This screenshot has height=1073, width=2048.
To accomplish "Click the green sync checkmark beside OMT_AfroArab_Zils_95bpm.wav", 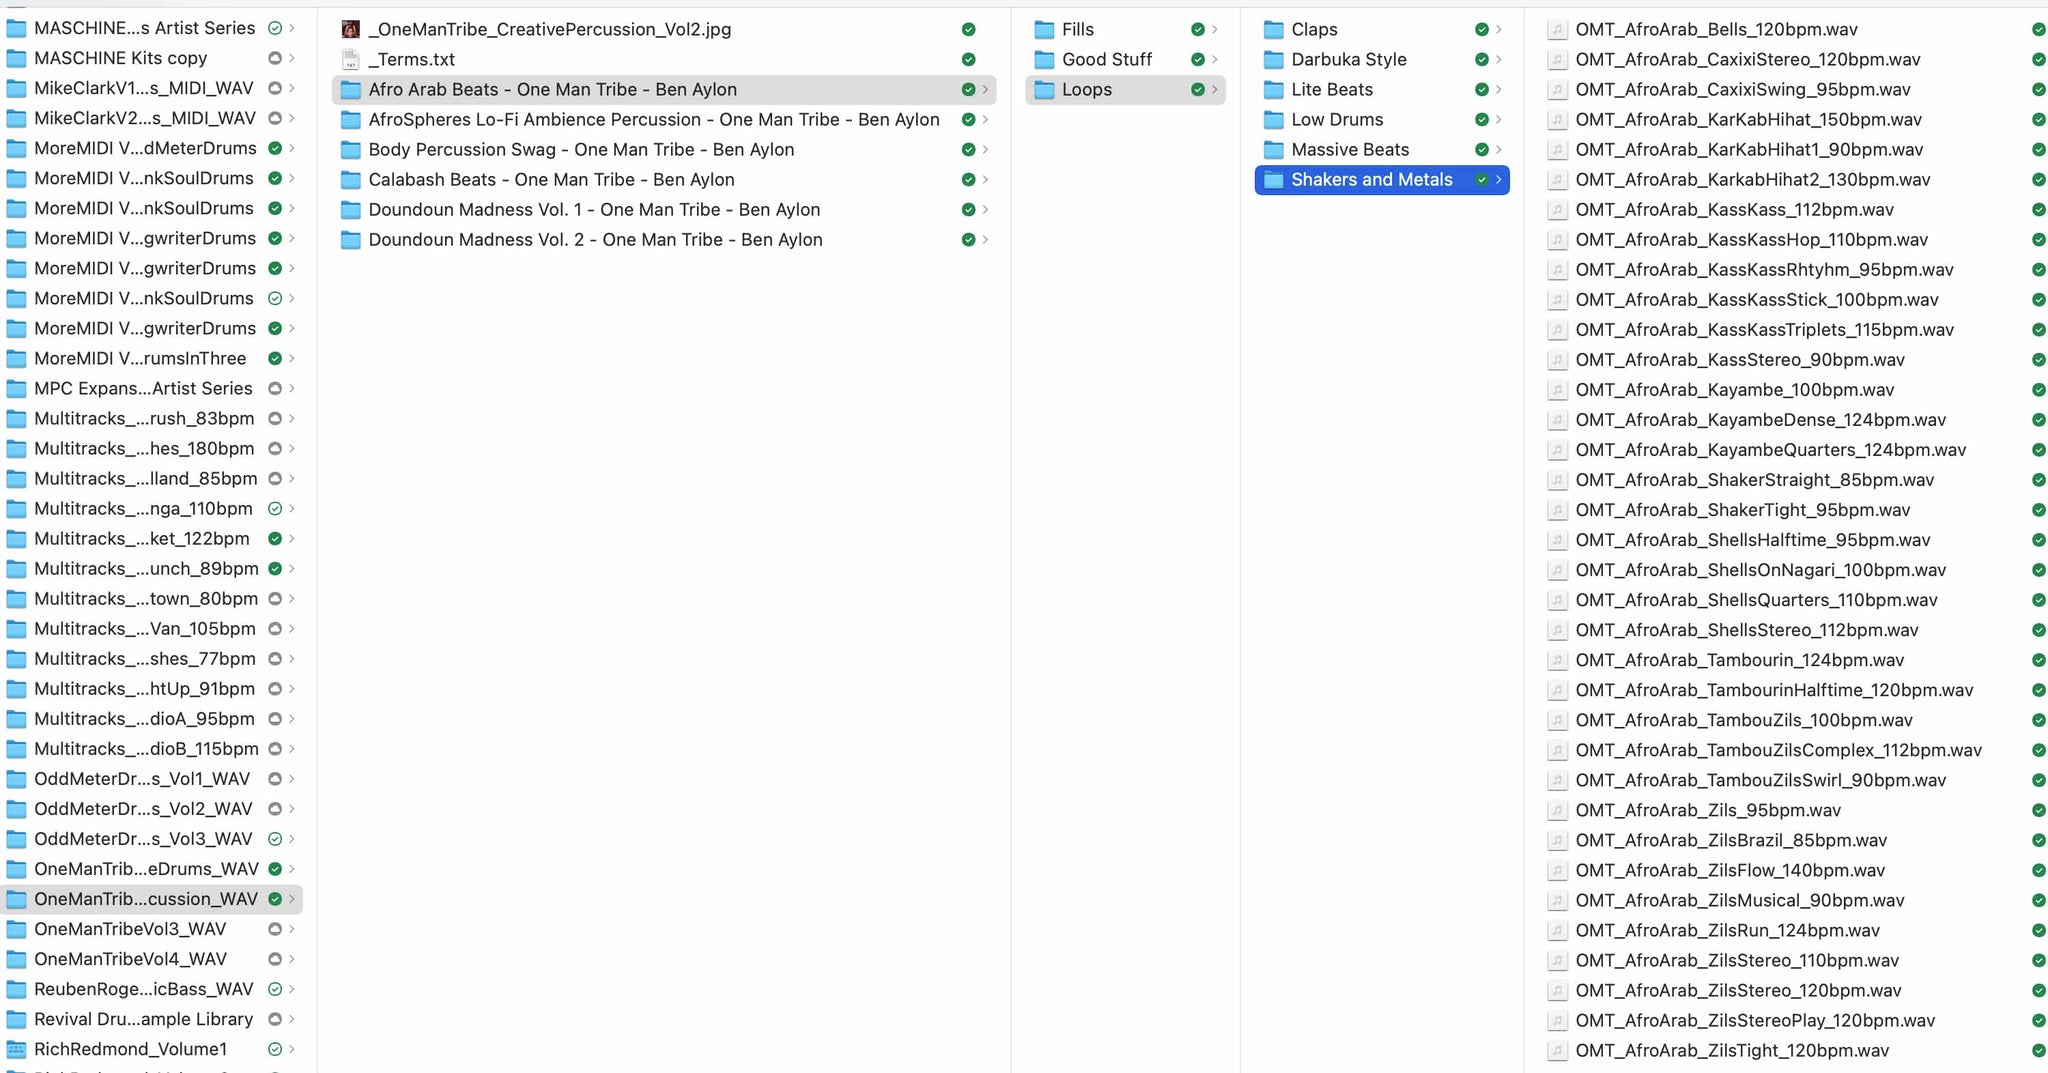I will point(2038,810).
